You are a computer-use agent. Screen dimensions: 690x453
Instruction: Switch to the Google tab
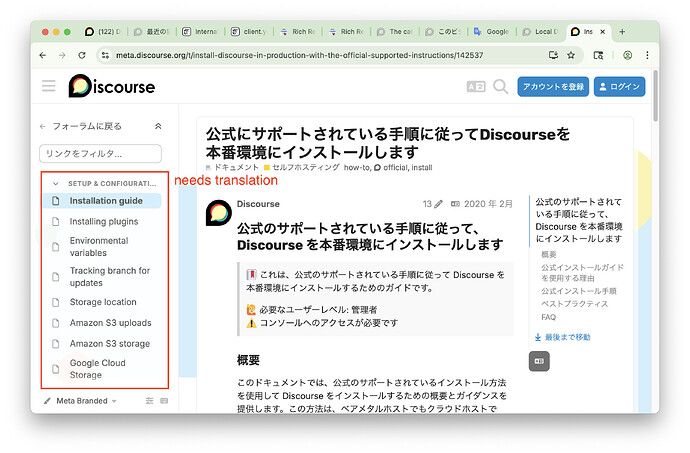[492, 32]
